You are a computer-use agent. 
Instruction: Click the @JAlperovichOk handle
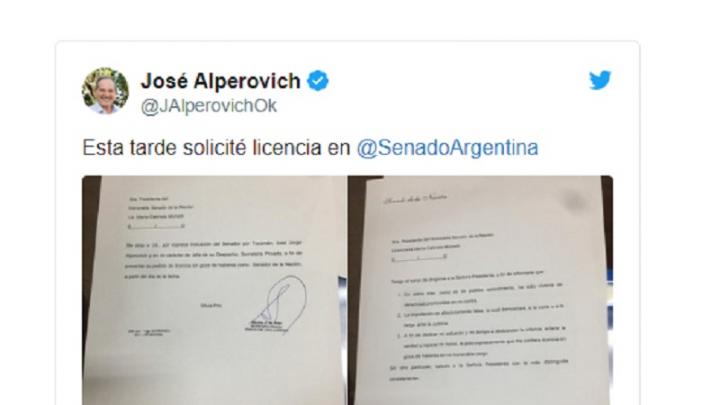point(209,106)
